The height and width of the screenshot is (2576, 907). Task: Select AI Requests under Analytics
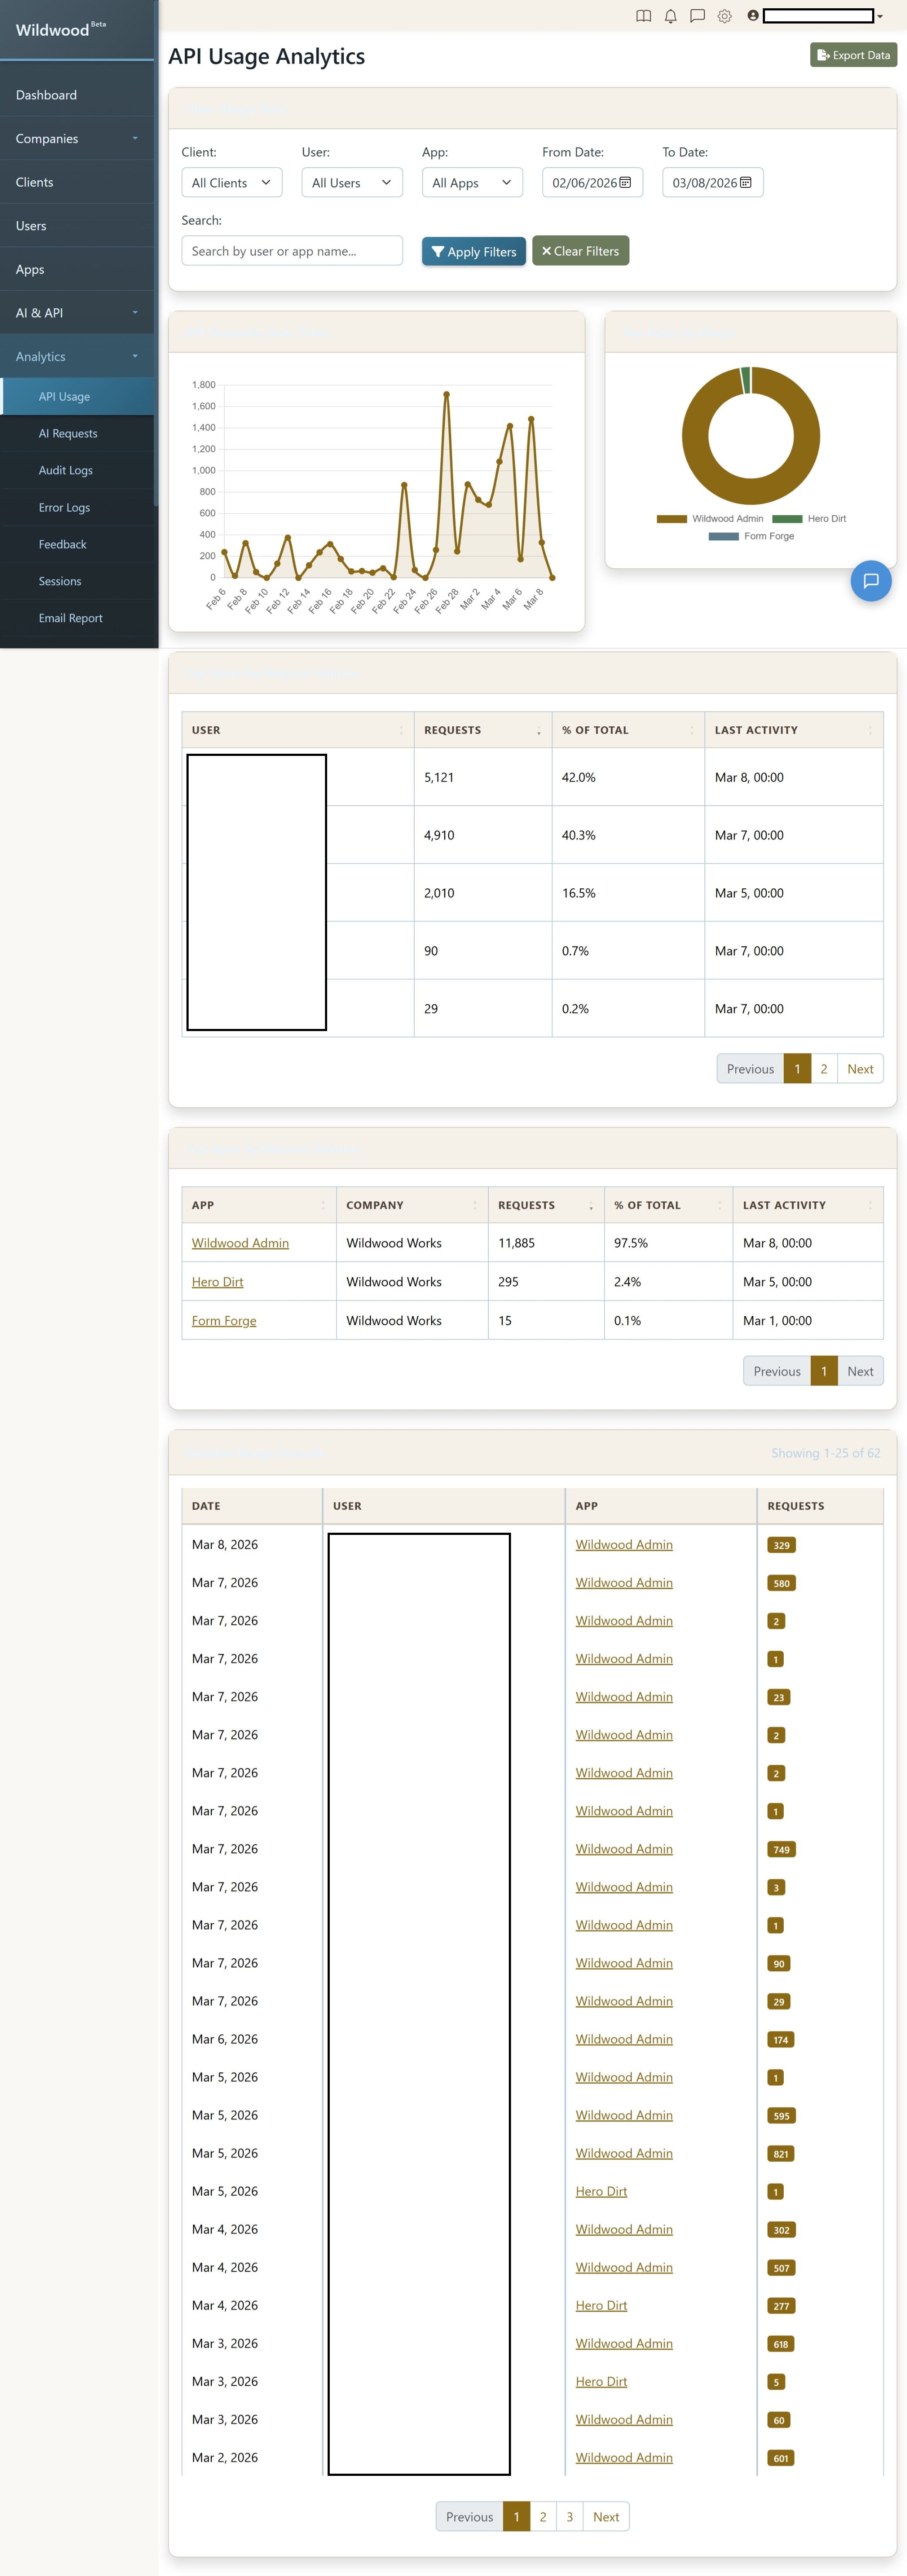[x=67, y=433]
